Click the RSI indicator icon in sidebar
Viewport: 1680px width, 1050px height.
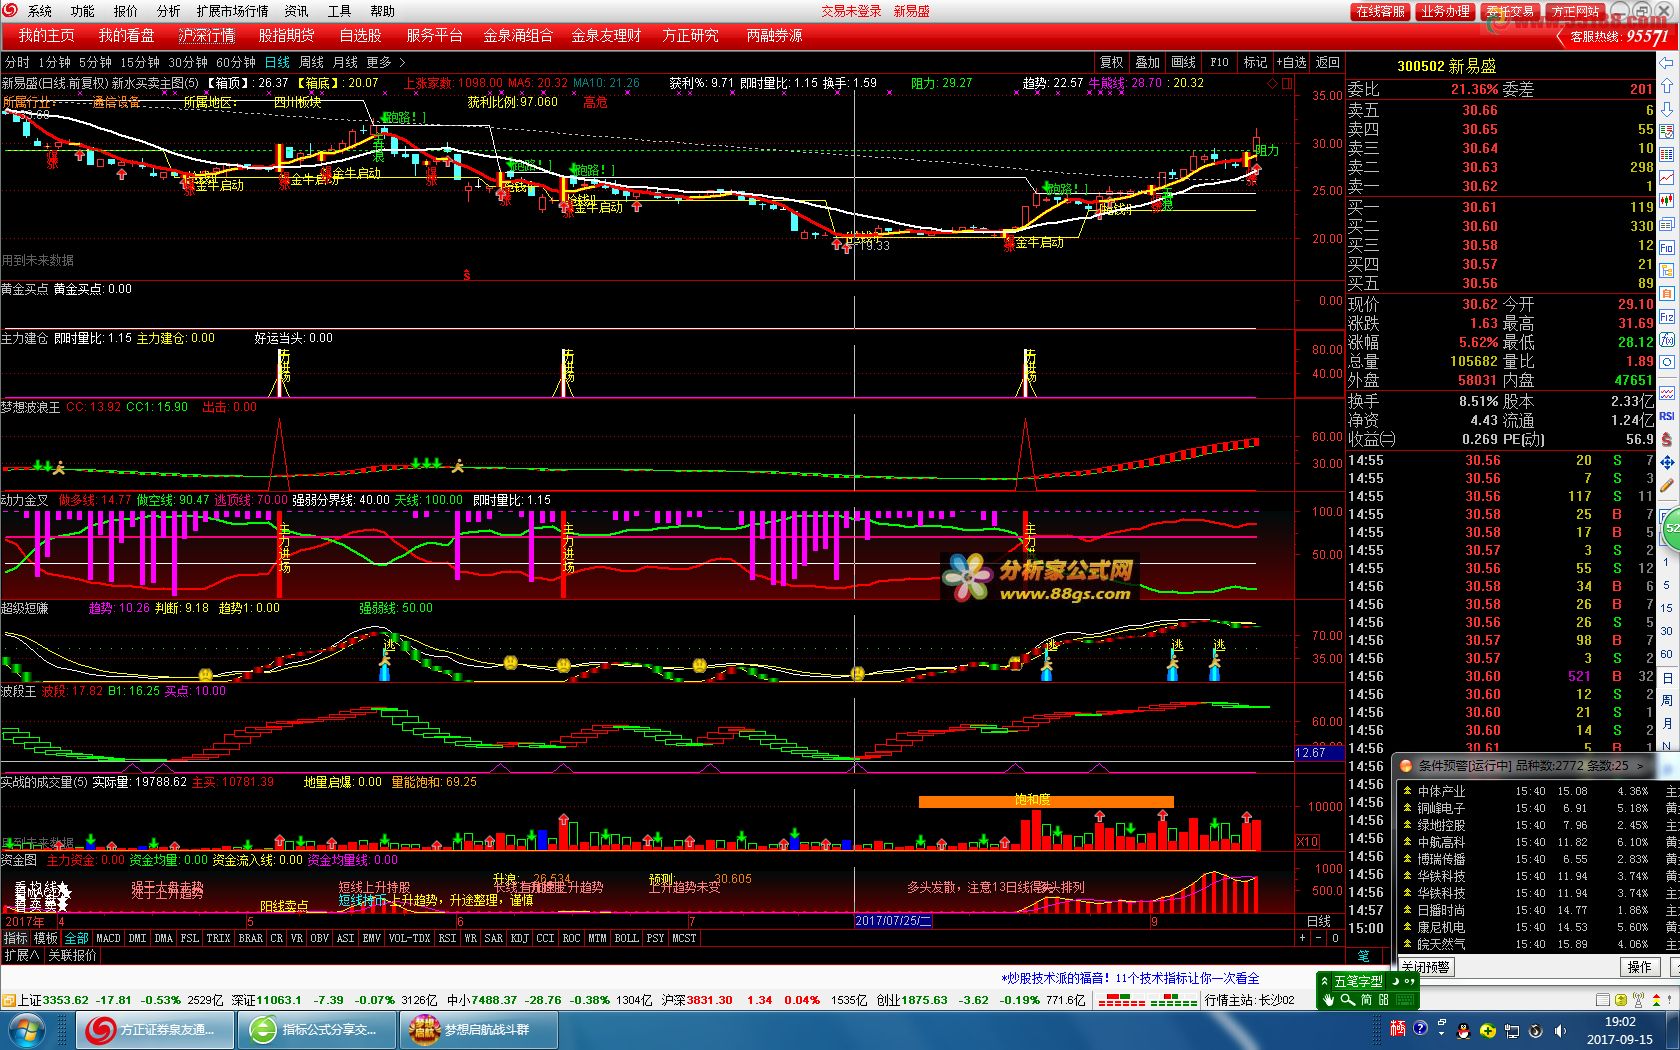[1667, 416]
